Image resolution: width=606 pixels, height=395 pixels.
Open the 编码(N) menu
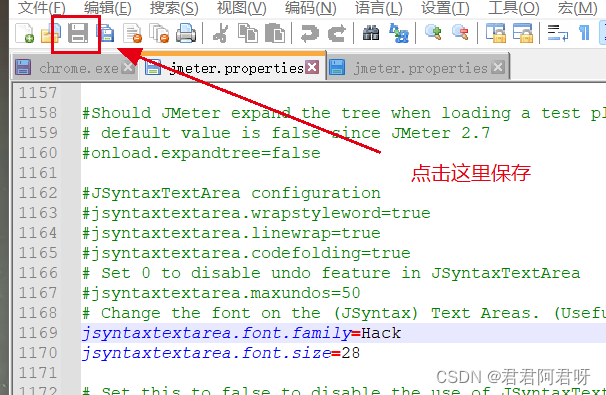tap(311, 8)
